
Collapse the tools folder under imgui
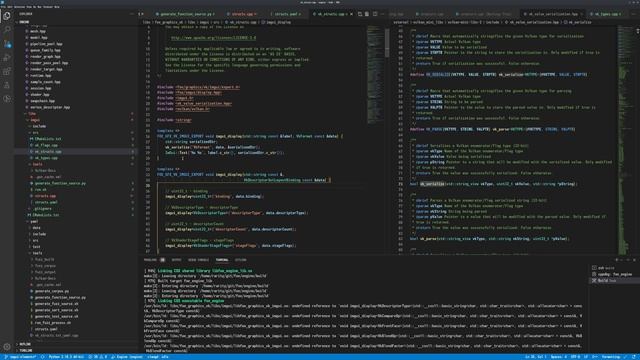37,164
